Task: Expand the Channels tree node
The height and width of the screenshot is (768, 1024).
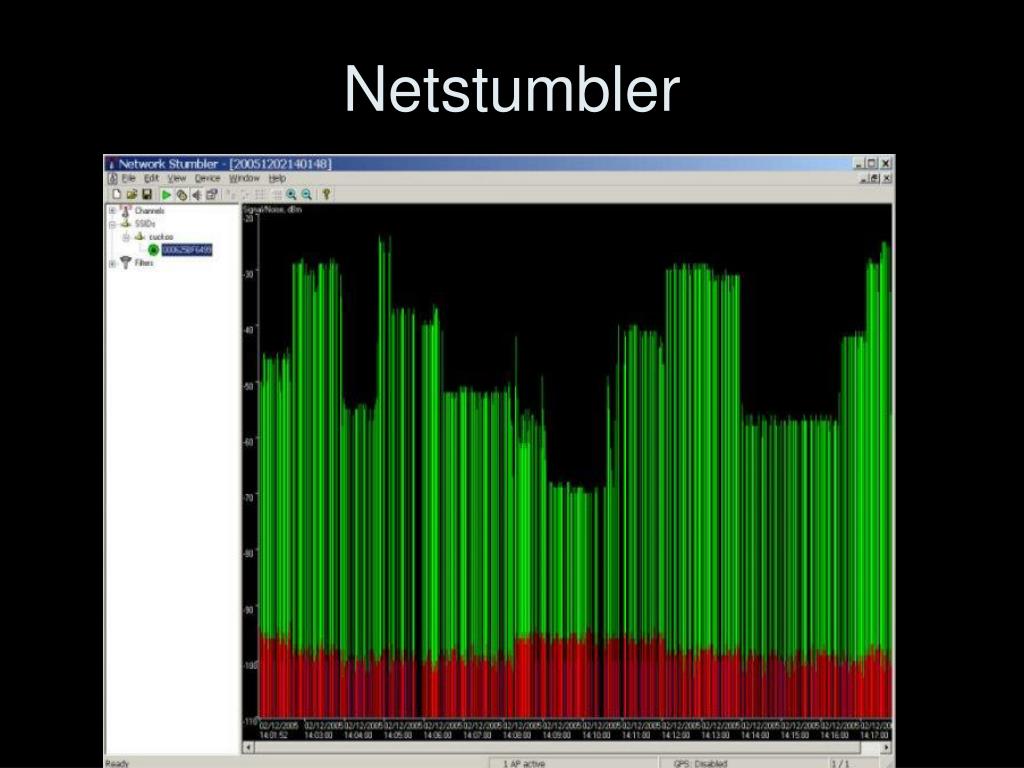Action: click(112, 211)
